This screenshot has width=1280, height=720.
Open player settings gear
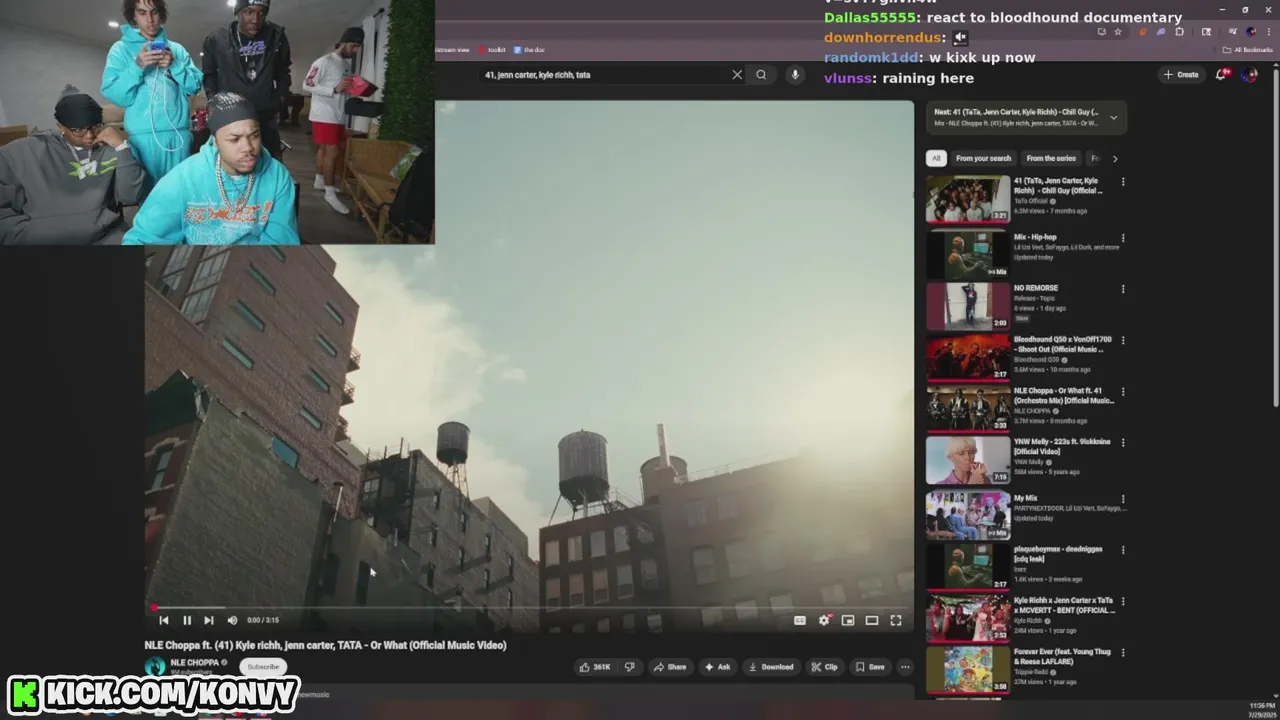click(824, 620)
